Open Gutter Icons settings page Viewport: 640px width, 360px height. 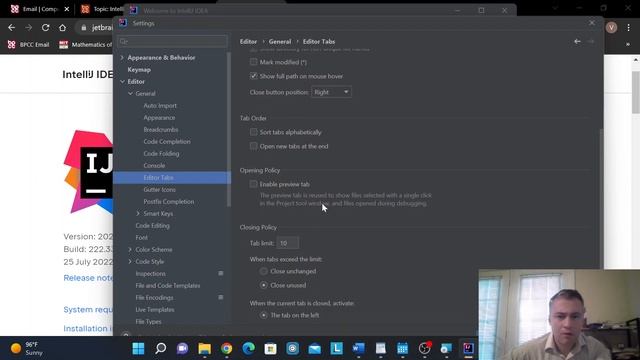click(x=160, y=189)
